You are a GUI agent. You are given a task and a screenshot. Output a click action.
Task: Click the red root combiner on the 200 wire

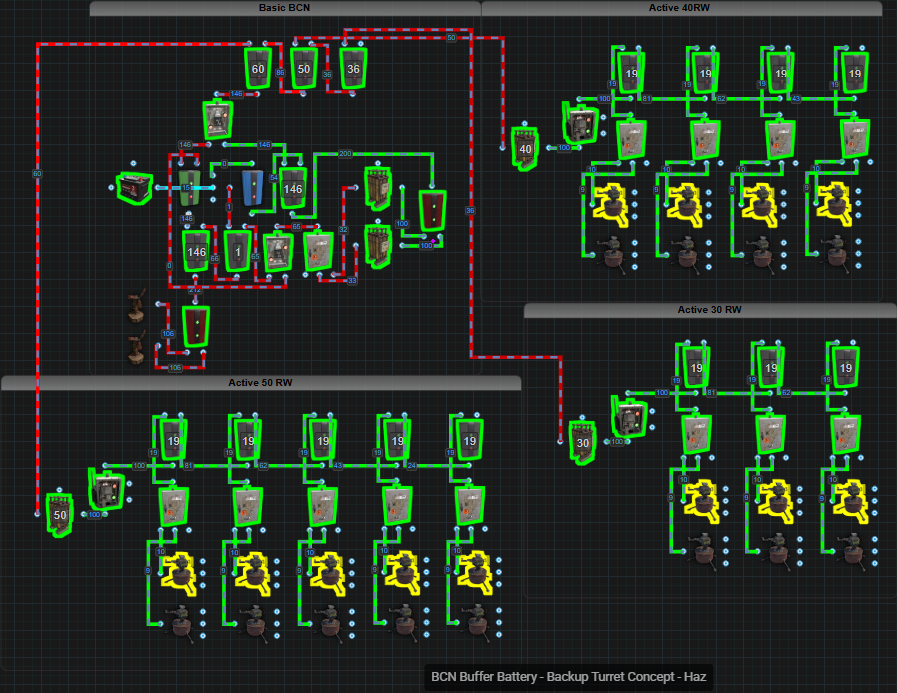(x=432, y=210)
